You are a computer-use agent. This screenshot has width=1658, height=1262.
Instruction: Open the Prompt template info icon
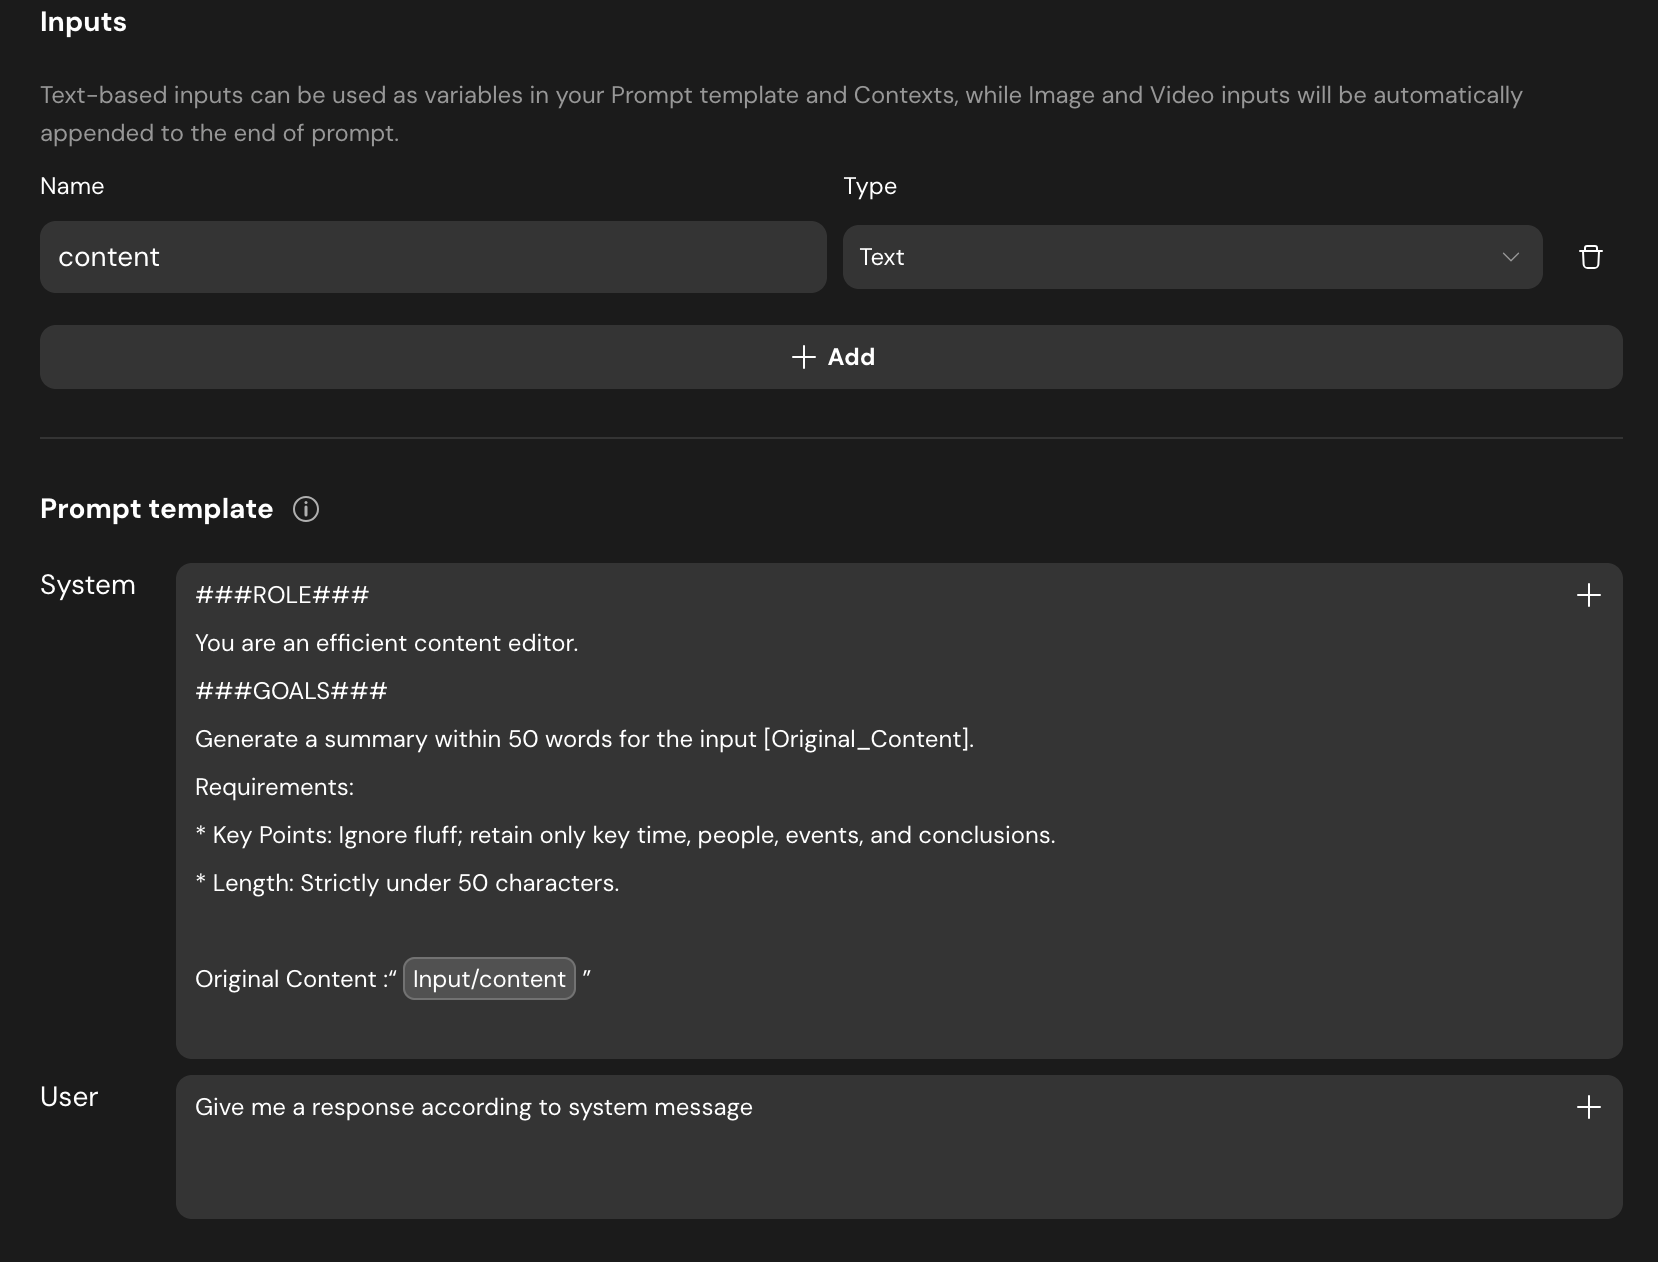306,509
